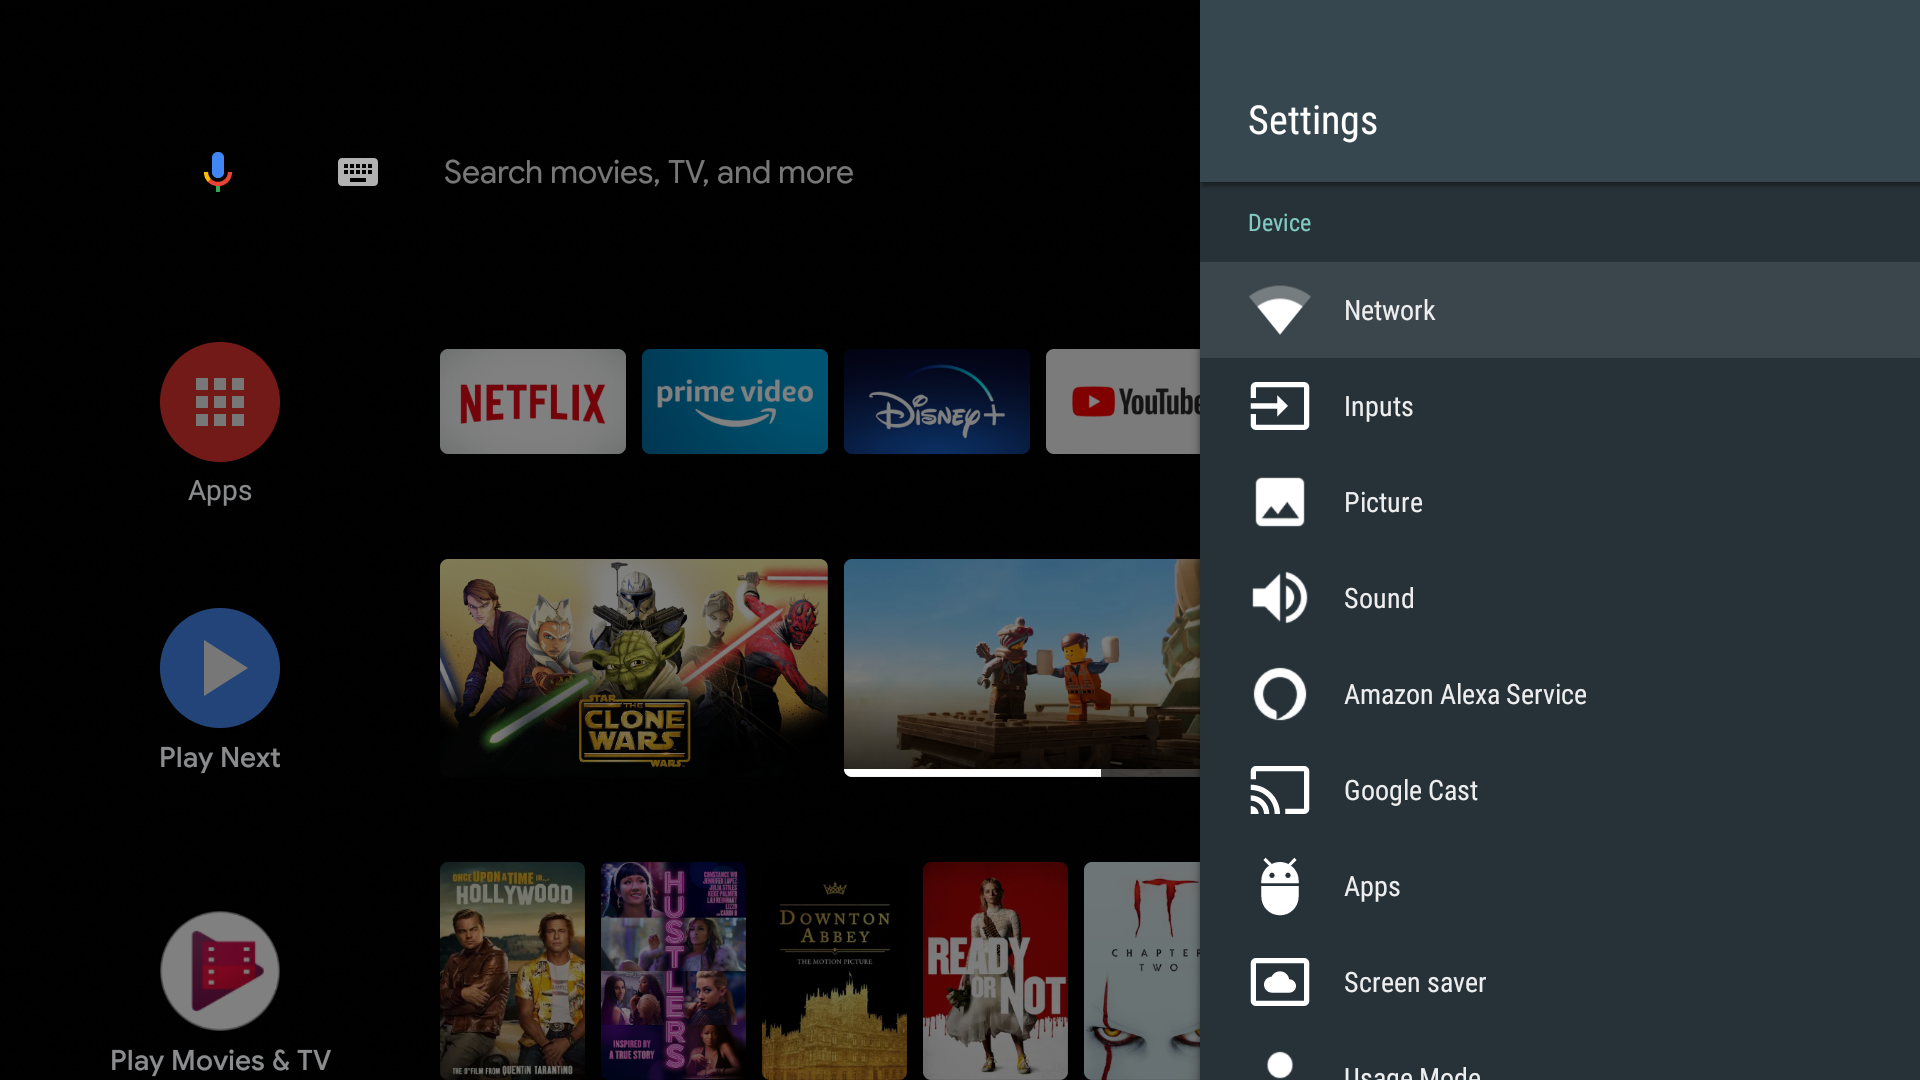Launch the Netflix app tile

[x=533, y=401]
